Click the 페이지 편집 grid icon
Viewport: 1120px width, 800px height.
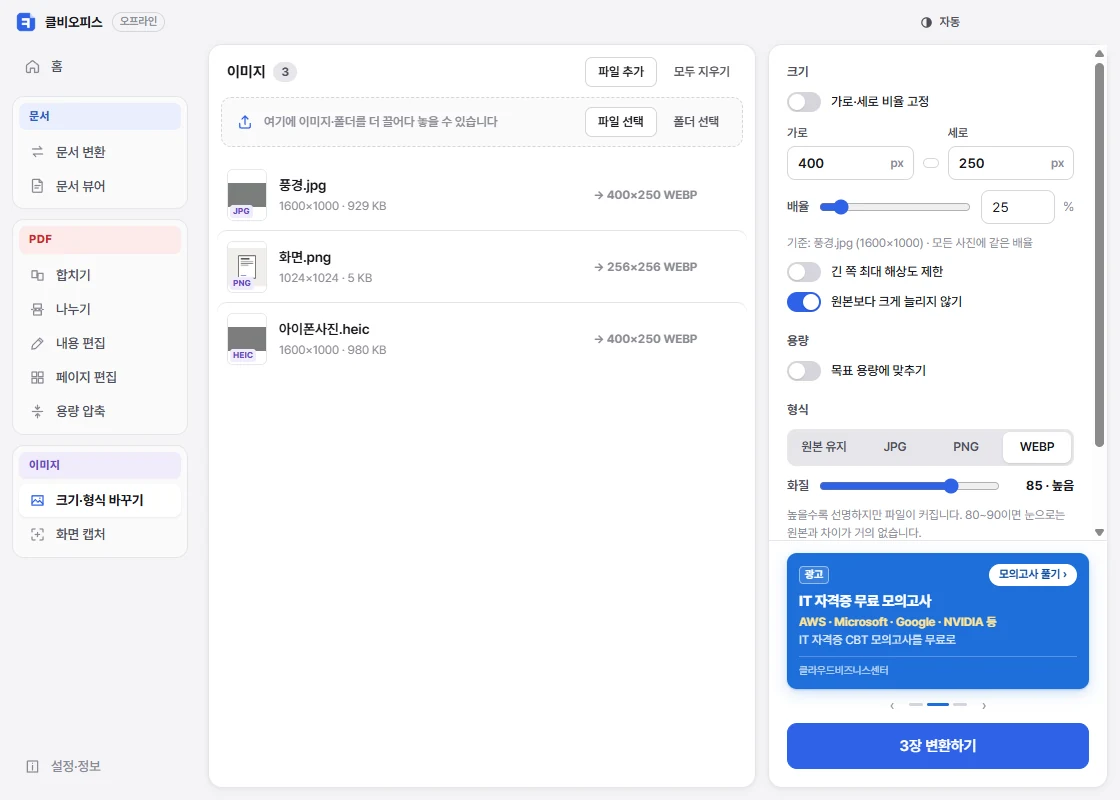click(x=37, y=377)
